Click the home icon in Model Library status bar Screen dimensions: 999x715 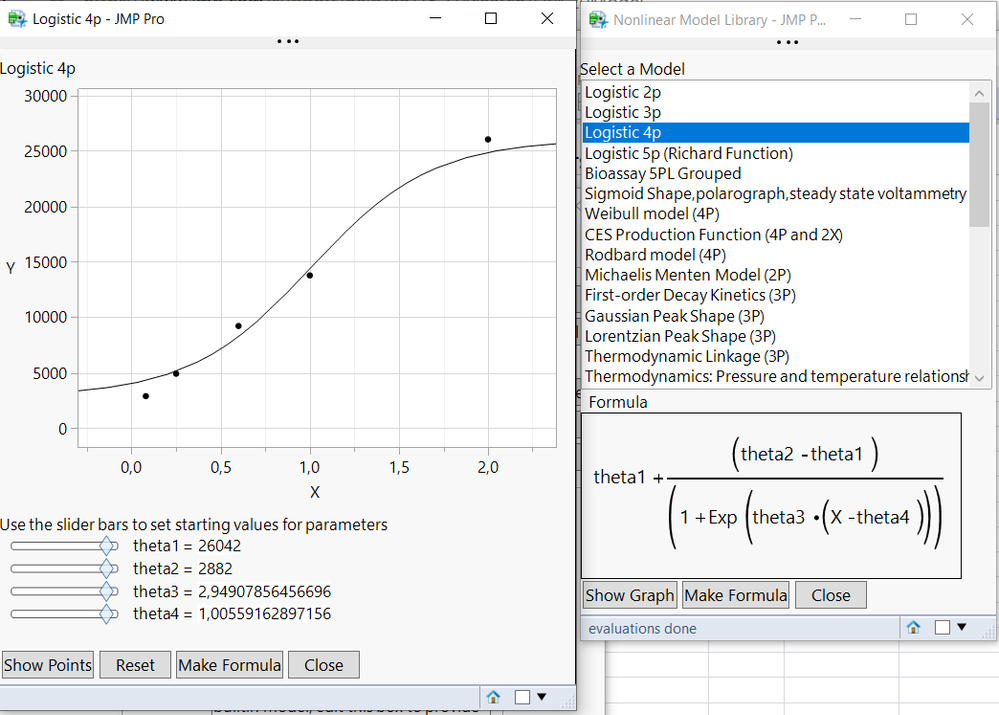tap(913, 628)
